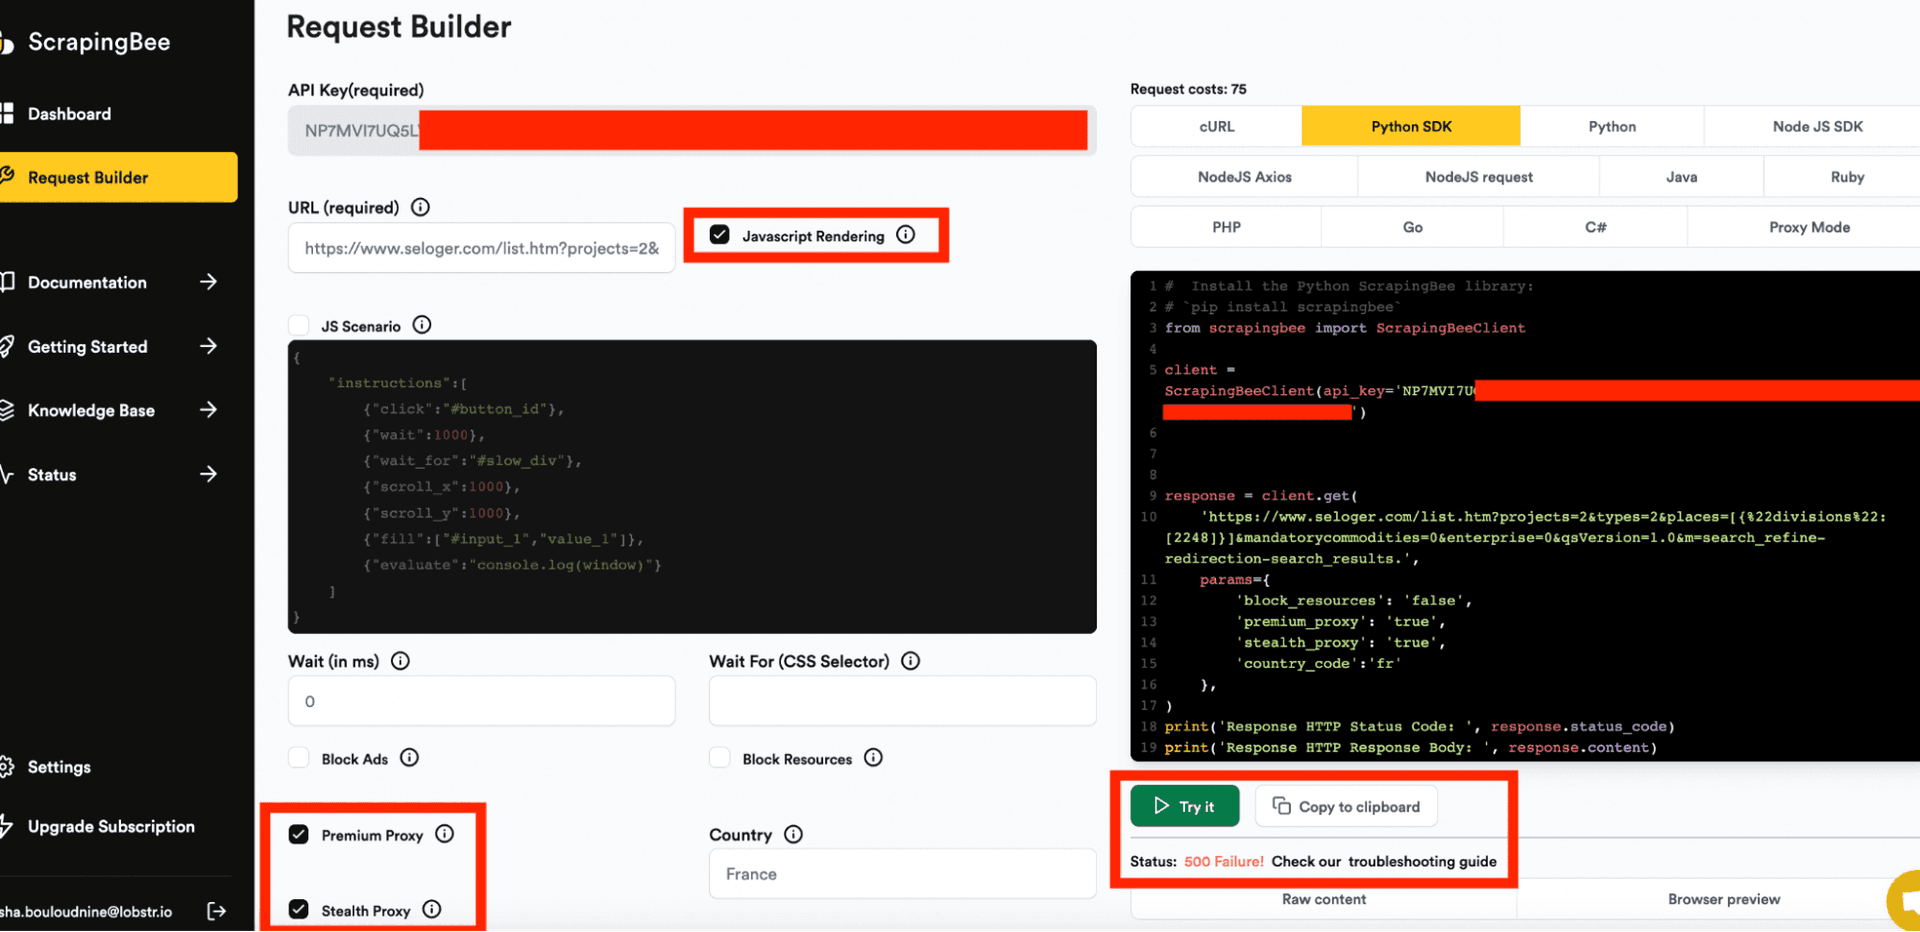Expand the Knowledge Base arrow
Screen dimensions: 1920x932
click(208, 410)
